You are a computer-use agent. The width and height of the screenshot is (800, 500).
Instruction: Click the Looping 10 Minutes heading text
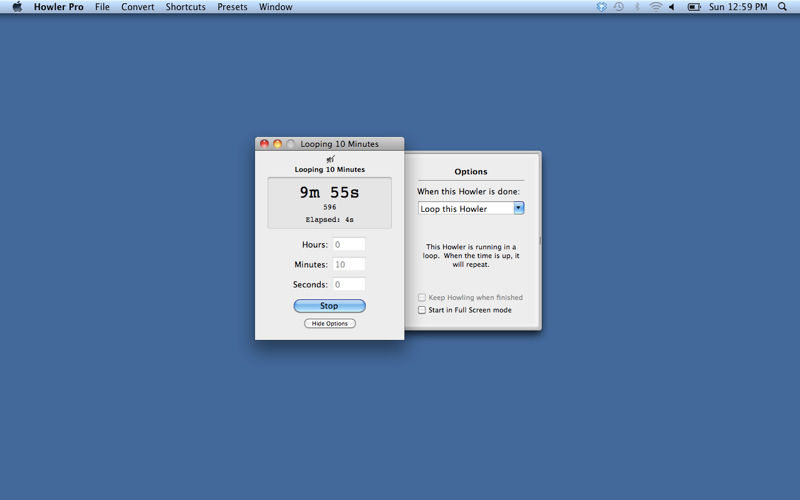[330, 169]
